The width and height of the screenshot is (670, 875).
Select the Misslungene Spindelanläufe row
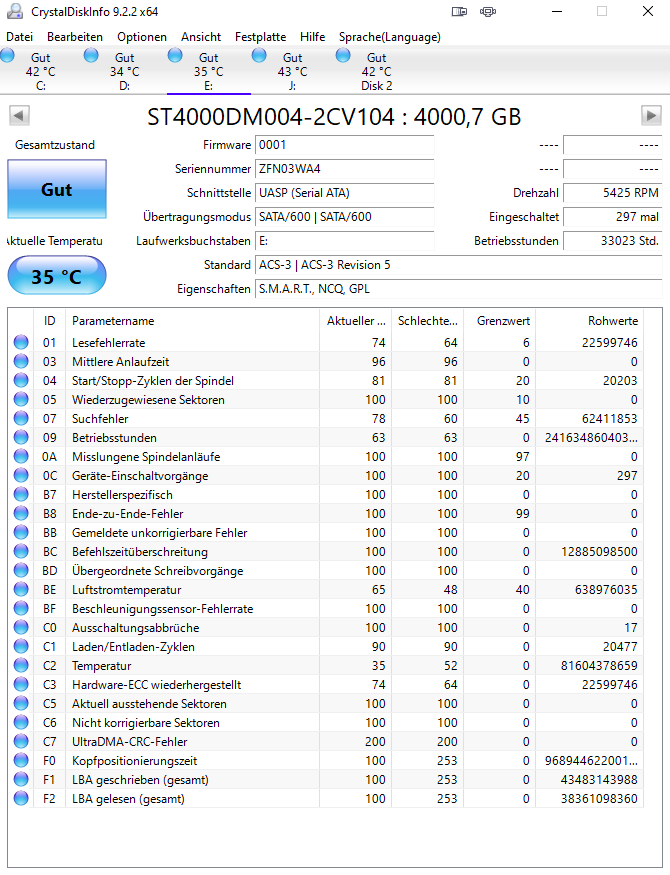point(326,456)
